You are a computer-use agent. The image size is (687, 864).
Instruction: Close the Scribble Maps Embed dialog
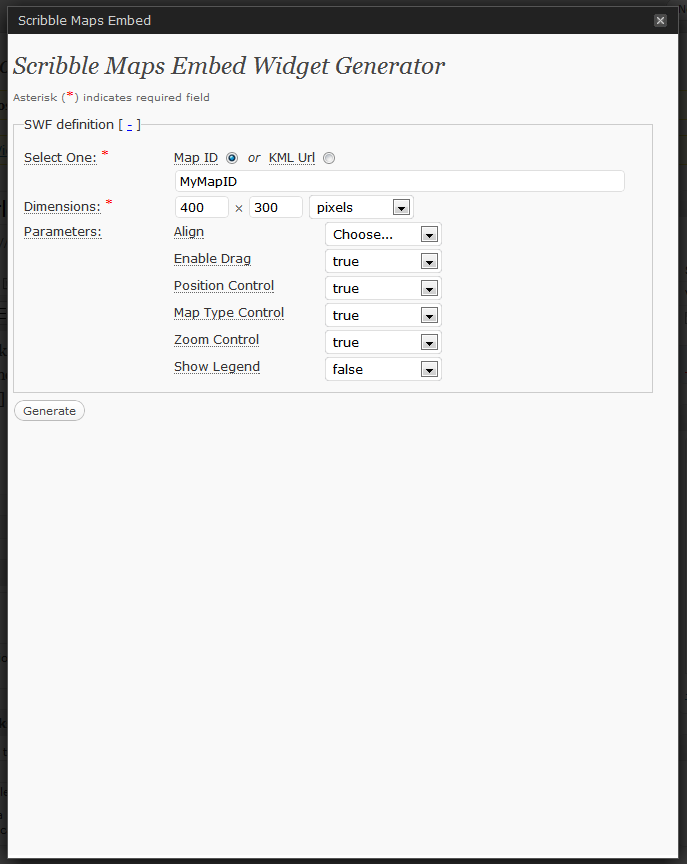660,20
